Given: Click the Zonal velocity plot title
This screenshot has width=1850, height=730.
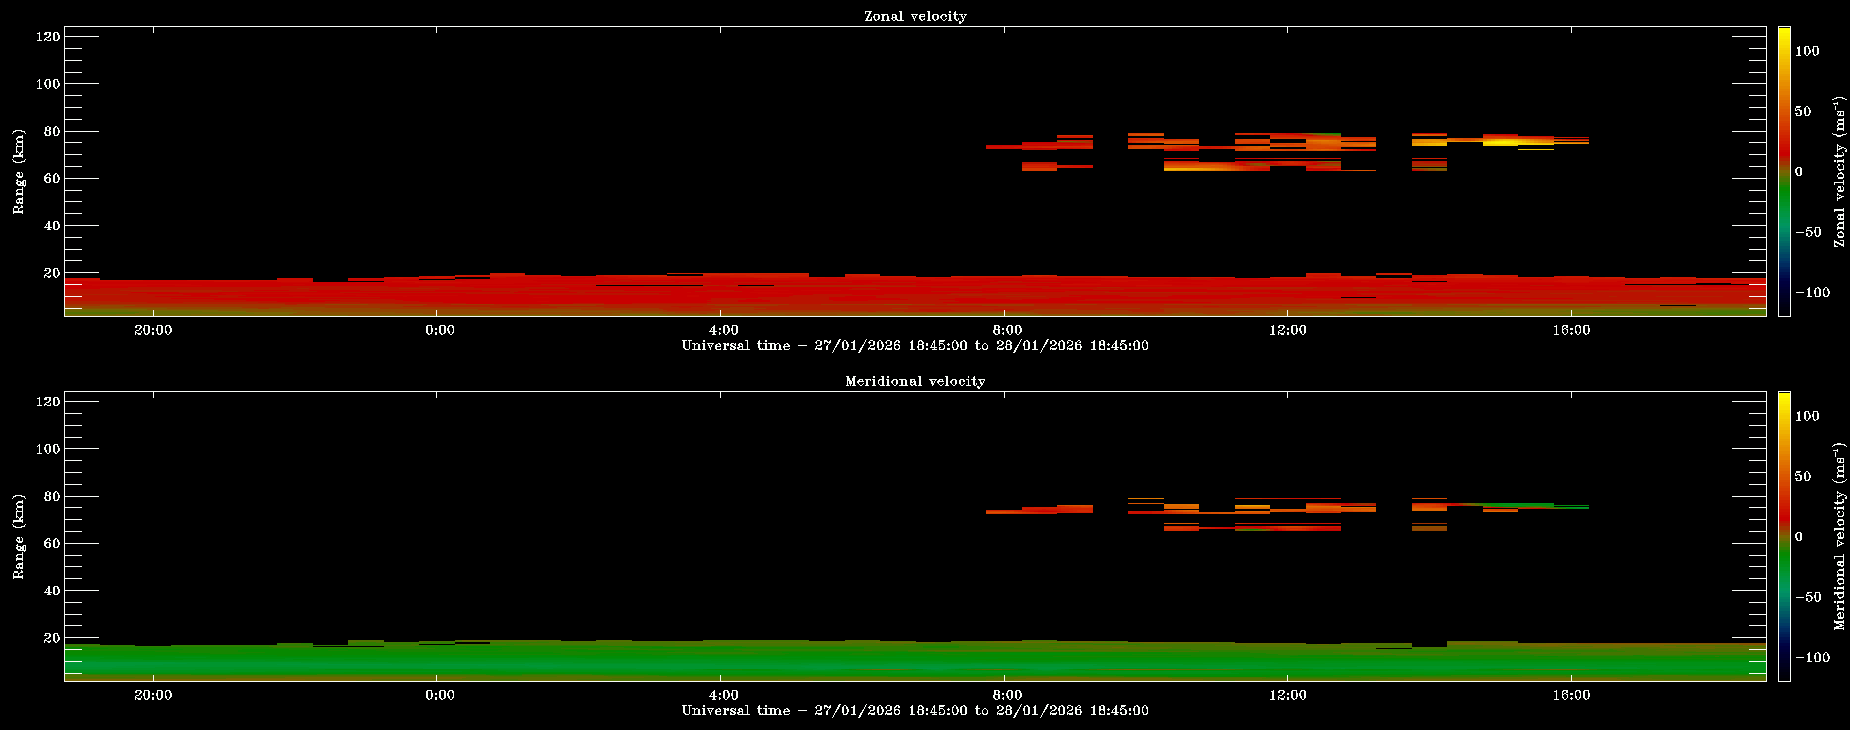Looking at the screenshot, I should coord(915,16).
